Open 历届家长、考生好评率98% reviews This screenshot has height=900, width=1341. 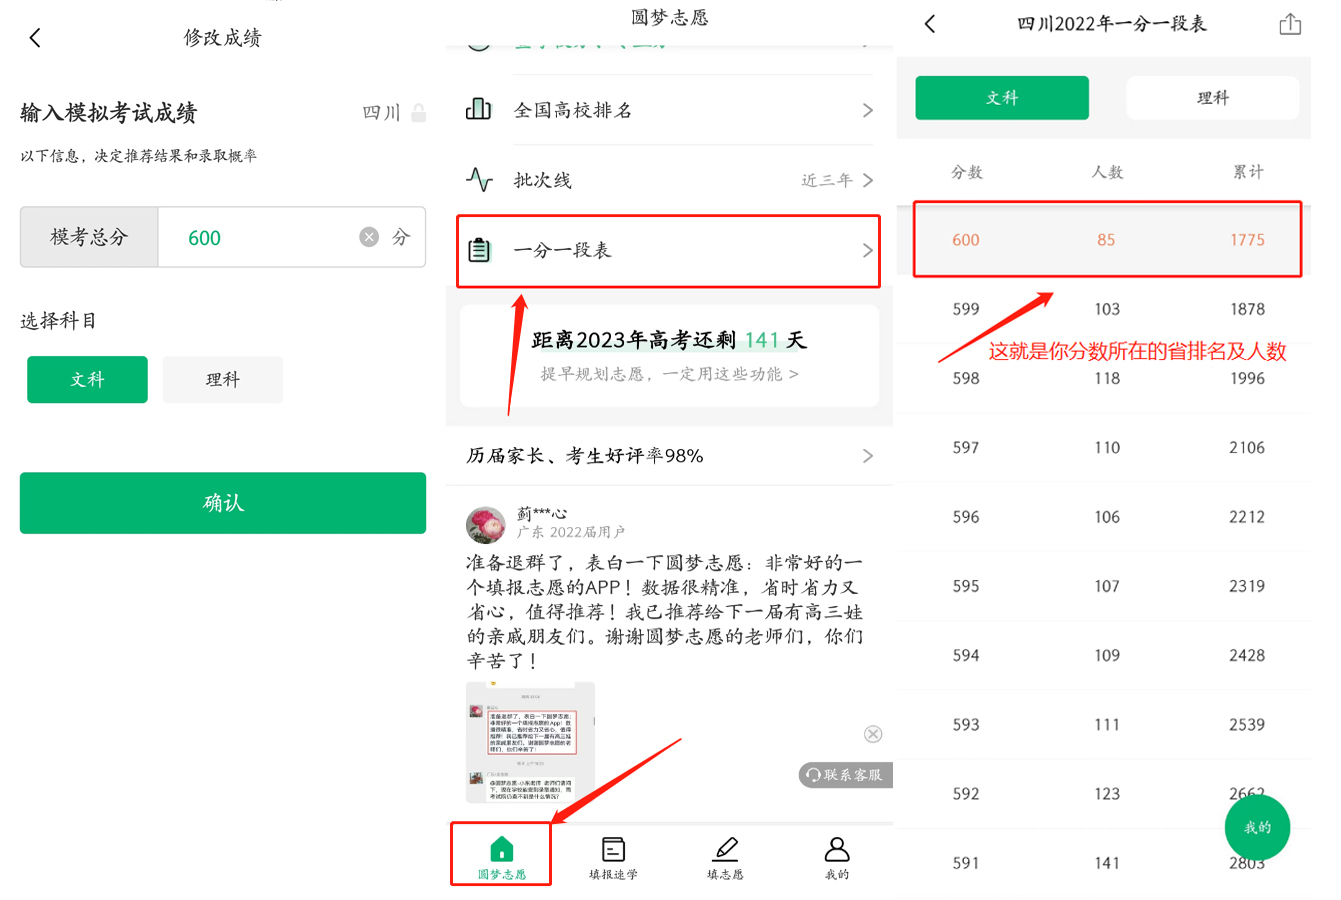pos(668,456)
